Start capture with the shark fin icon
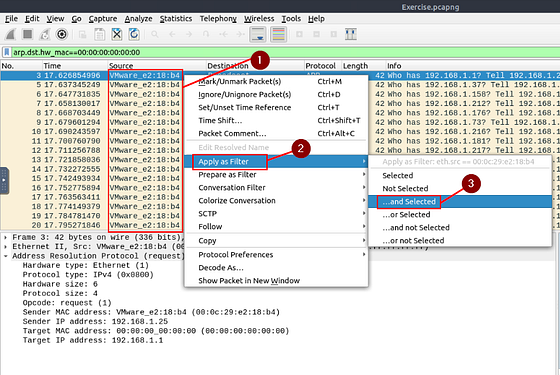 point(10,34)
